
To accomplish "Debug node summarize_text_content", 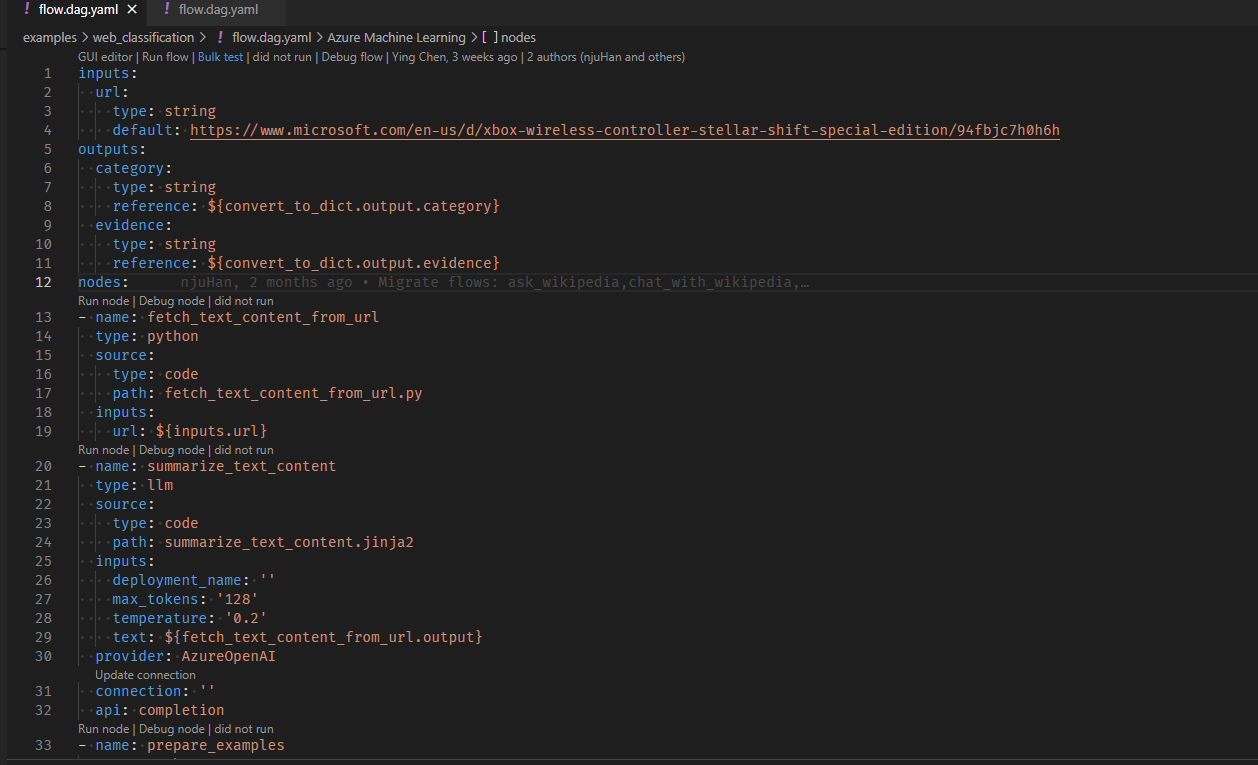I will click(x=172, y=449).
